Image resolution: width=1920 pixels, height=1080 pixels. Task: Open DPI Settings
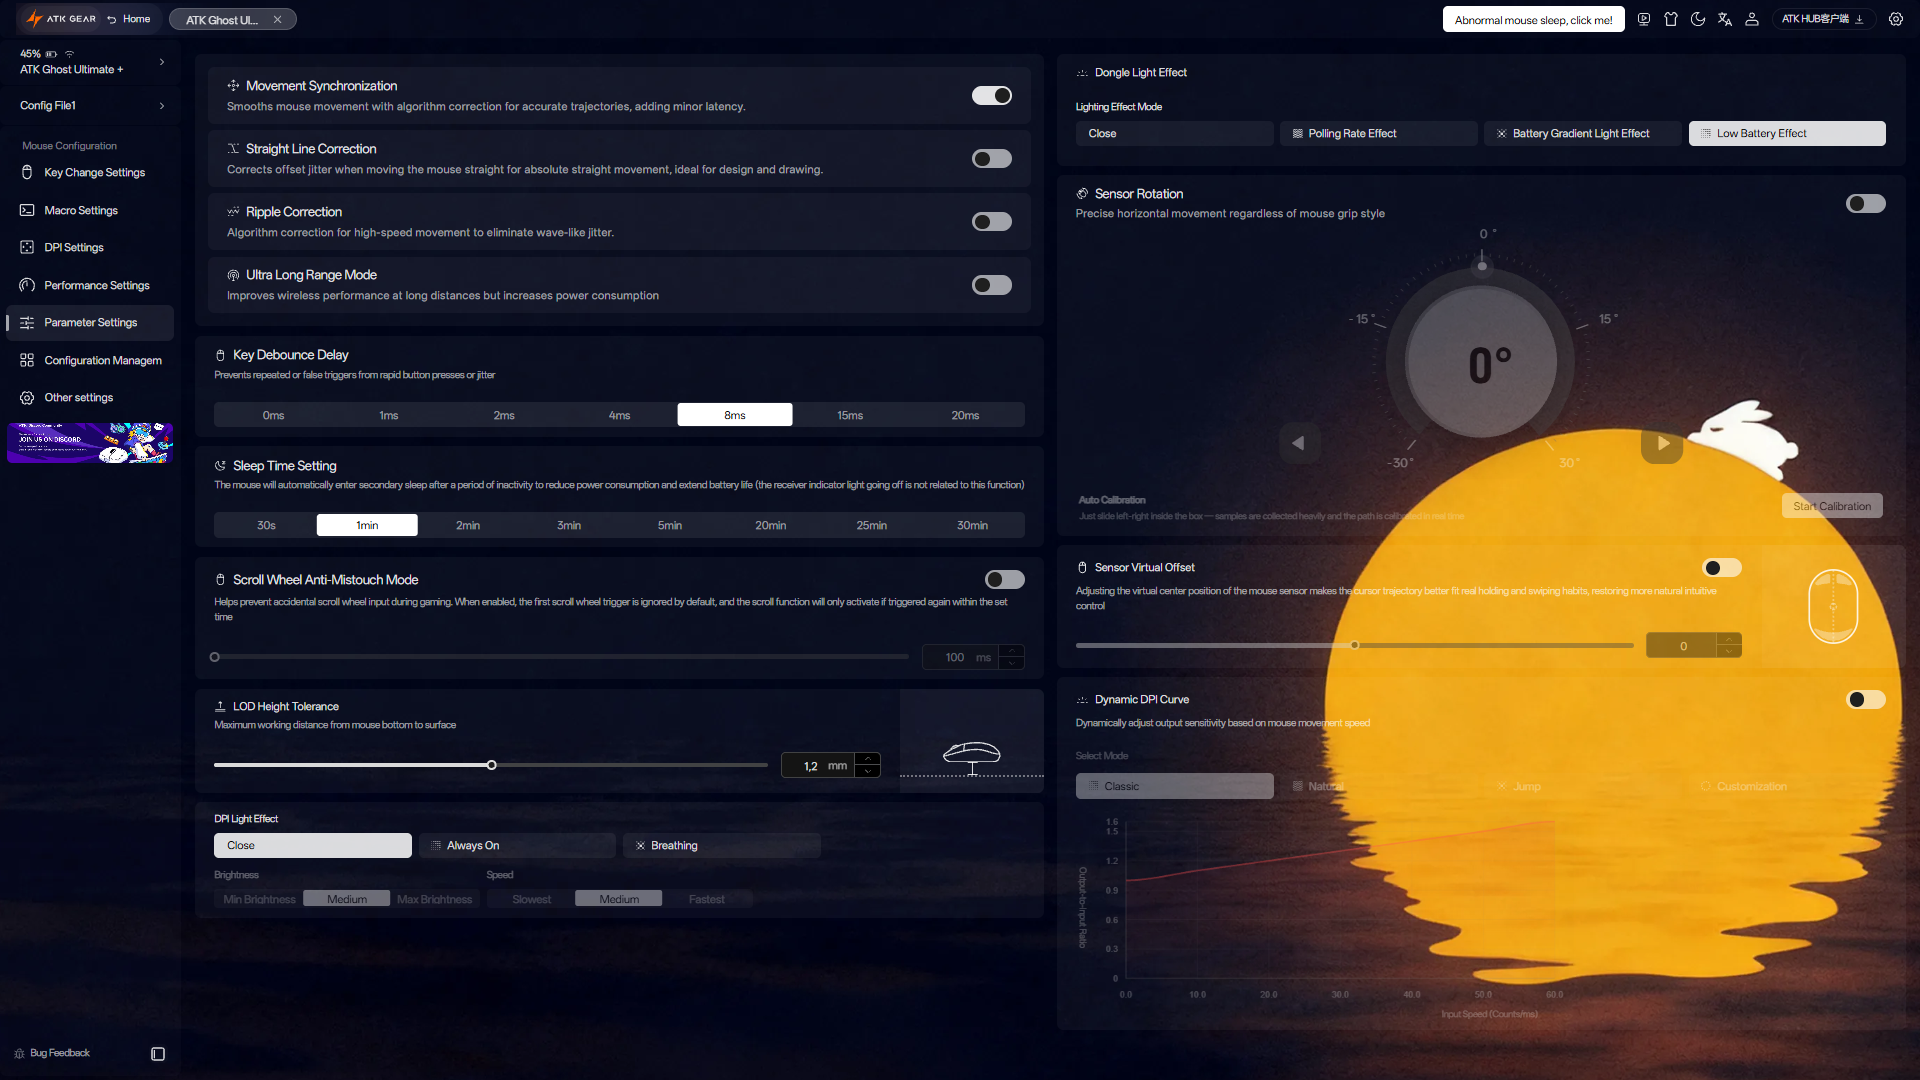(x=90, y=248)
